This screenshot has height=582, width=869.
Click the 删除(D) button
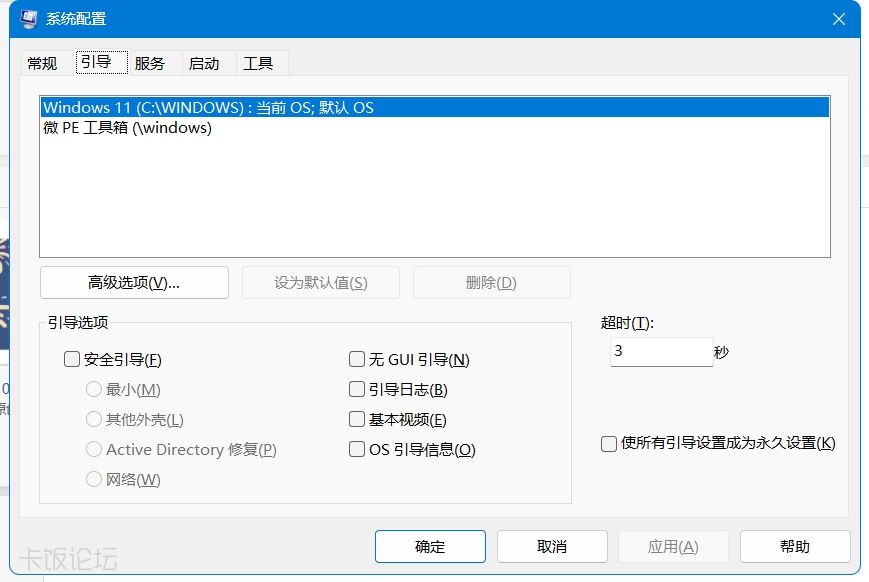tap(492, 283)
